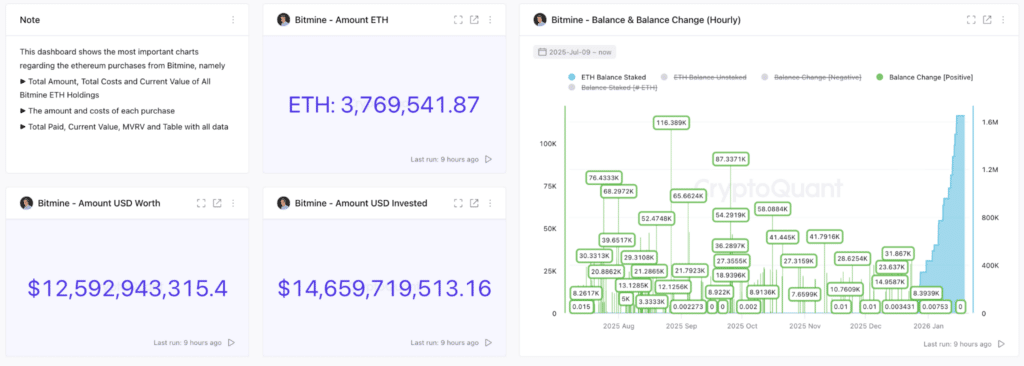Expand Bitmine - Amount ETH card to fullscreen
The width and height of the screenshot is (1024, 366).
coord(458,20)
